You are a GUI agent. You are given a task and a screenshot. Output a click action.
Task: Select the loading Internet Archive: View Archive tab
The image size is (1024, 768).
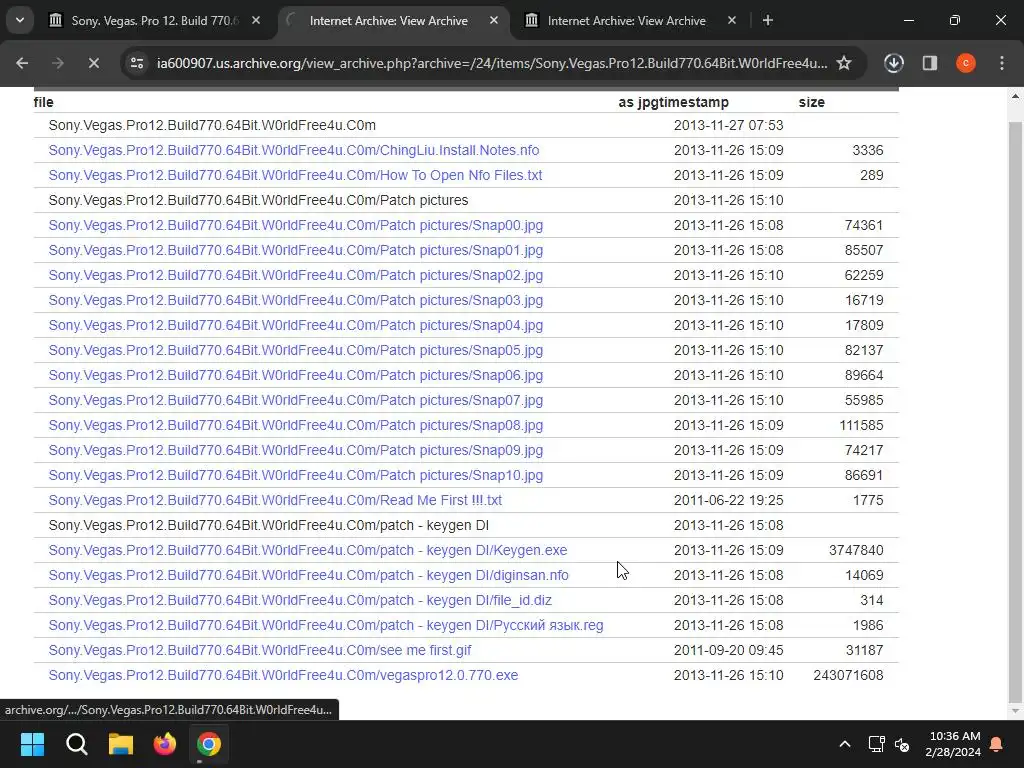388,20
